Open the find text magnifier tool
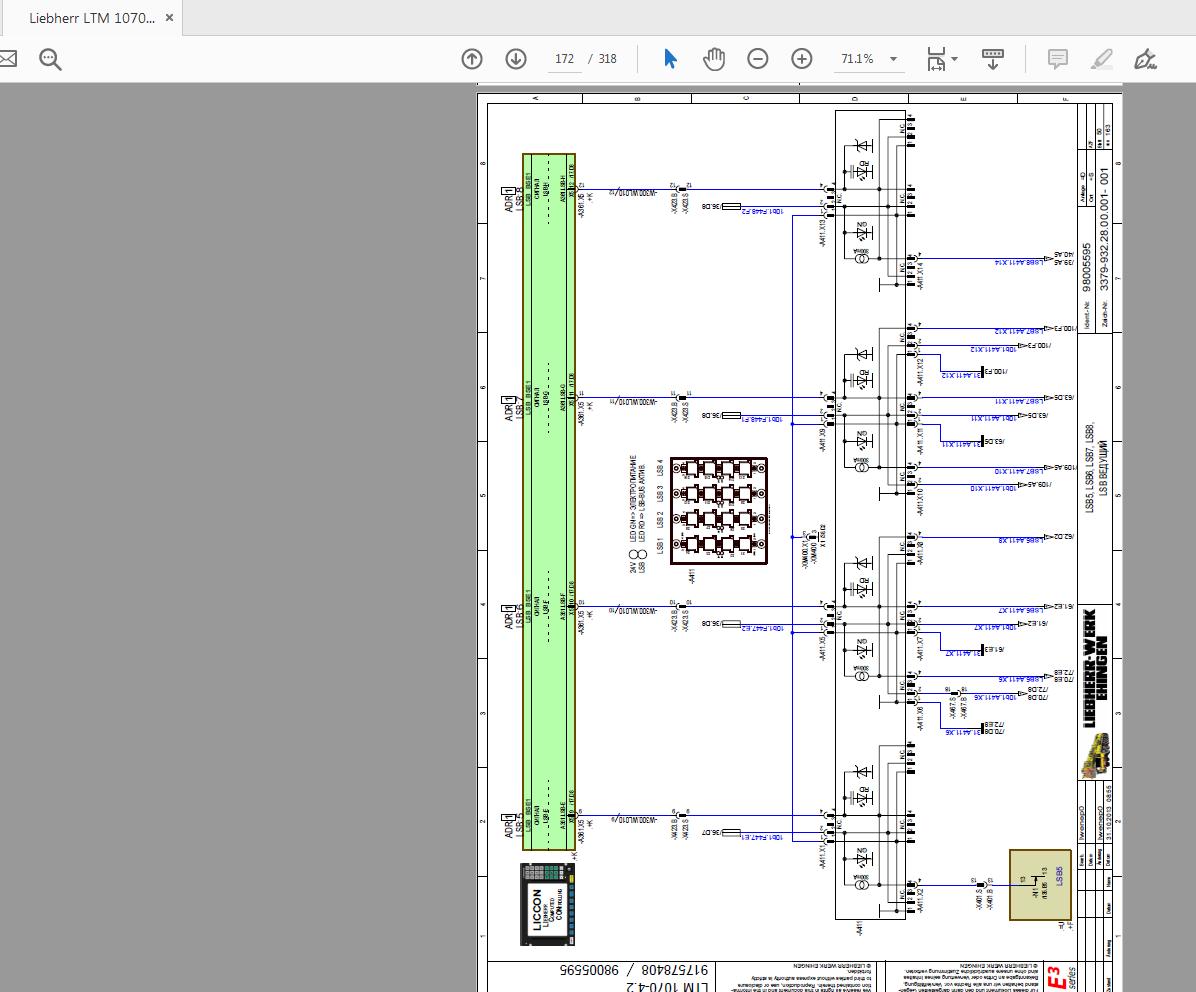The image size is (1196, 992). (x=50, y=59)
